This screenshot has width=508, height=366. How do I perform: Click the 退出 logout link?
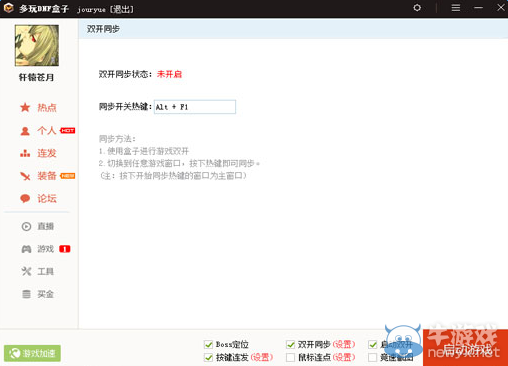(x=122, y=9)
